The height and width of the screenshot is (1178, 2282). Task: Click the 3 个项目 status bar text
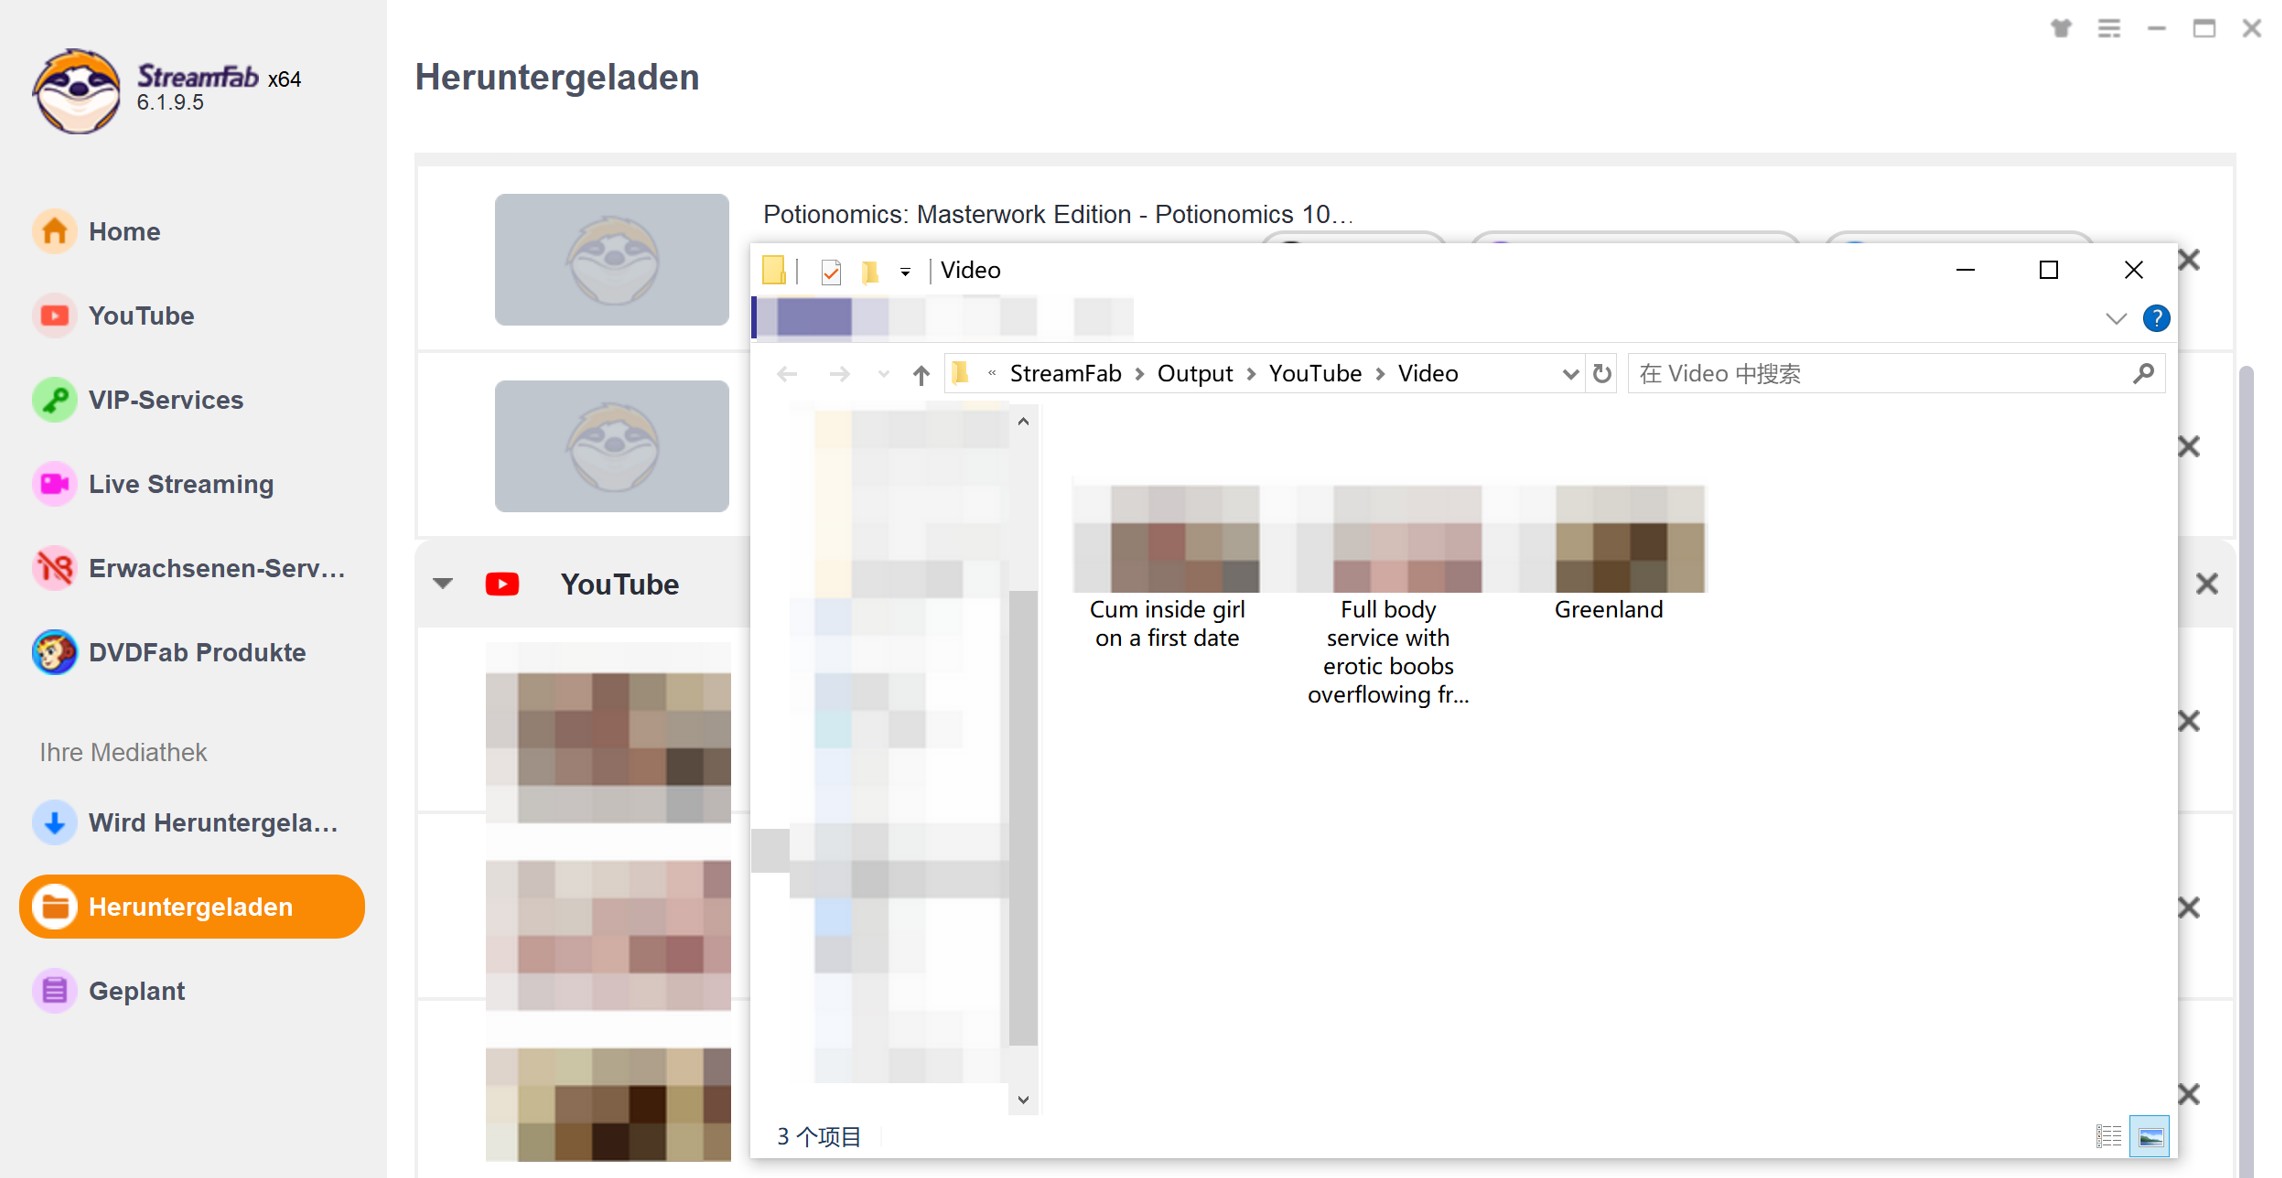[819, 1136]
